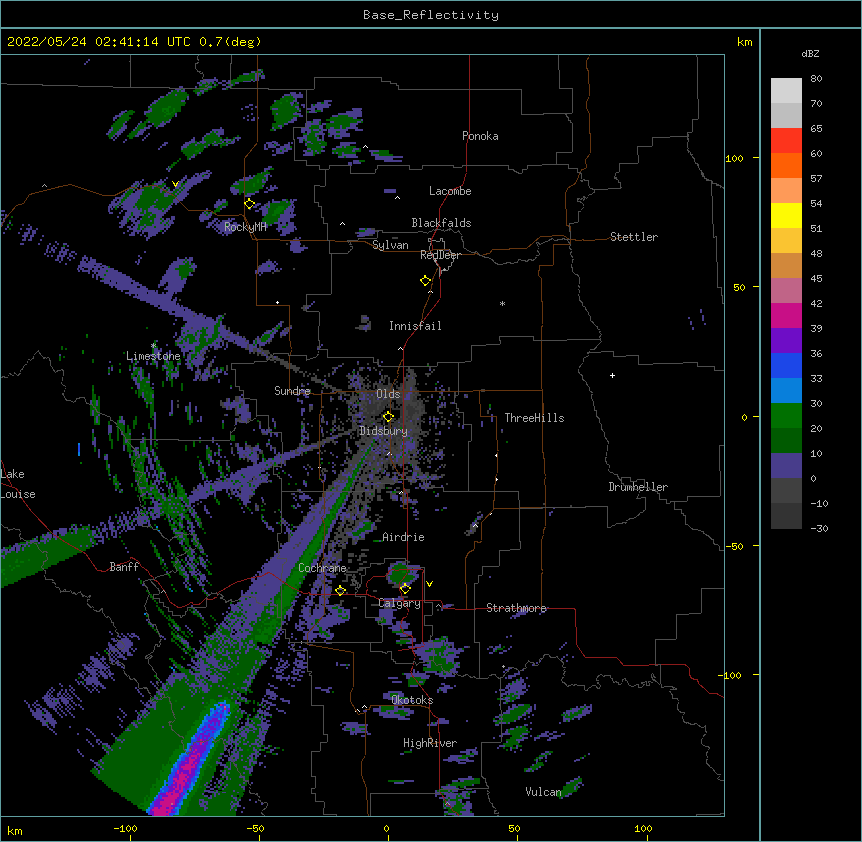Click the RockyMH town label

(x=245, y=227)
